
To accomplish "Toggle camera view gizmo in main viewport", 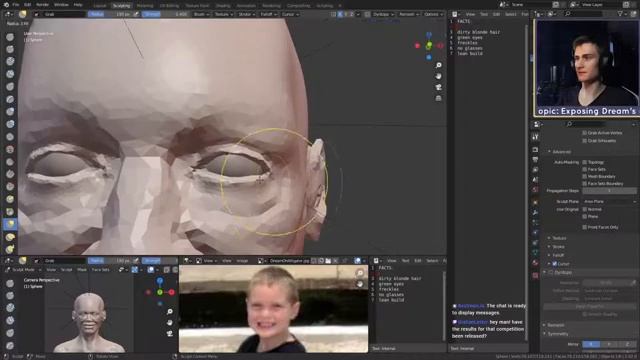I will (438, 87).
